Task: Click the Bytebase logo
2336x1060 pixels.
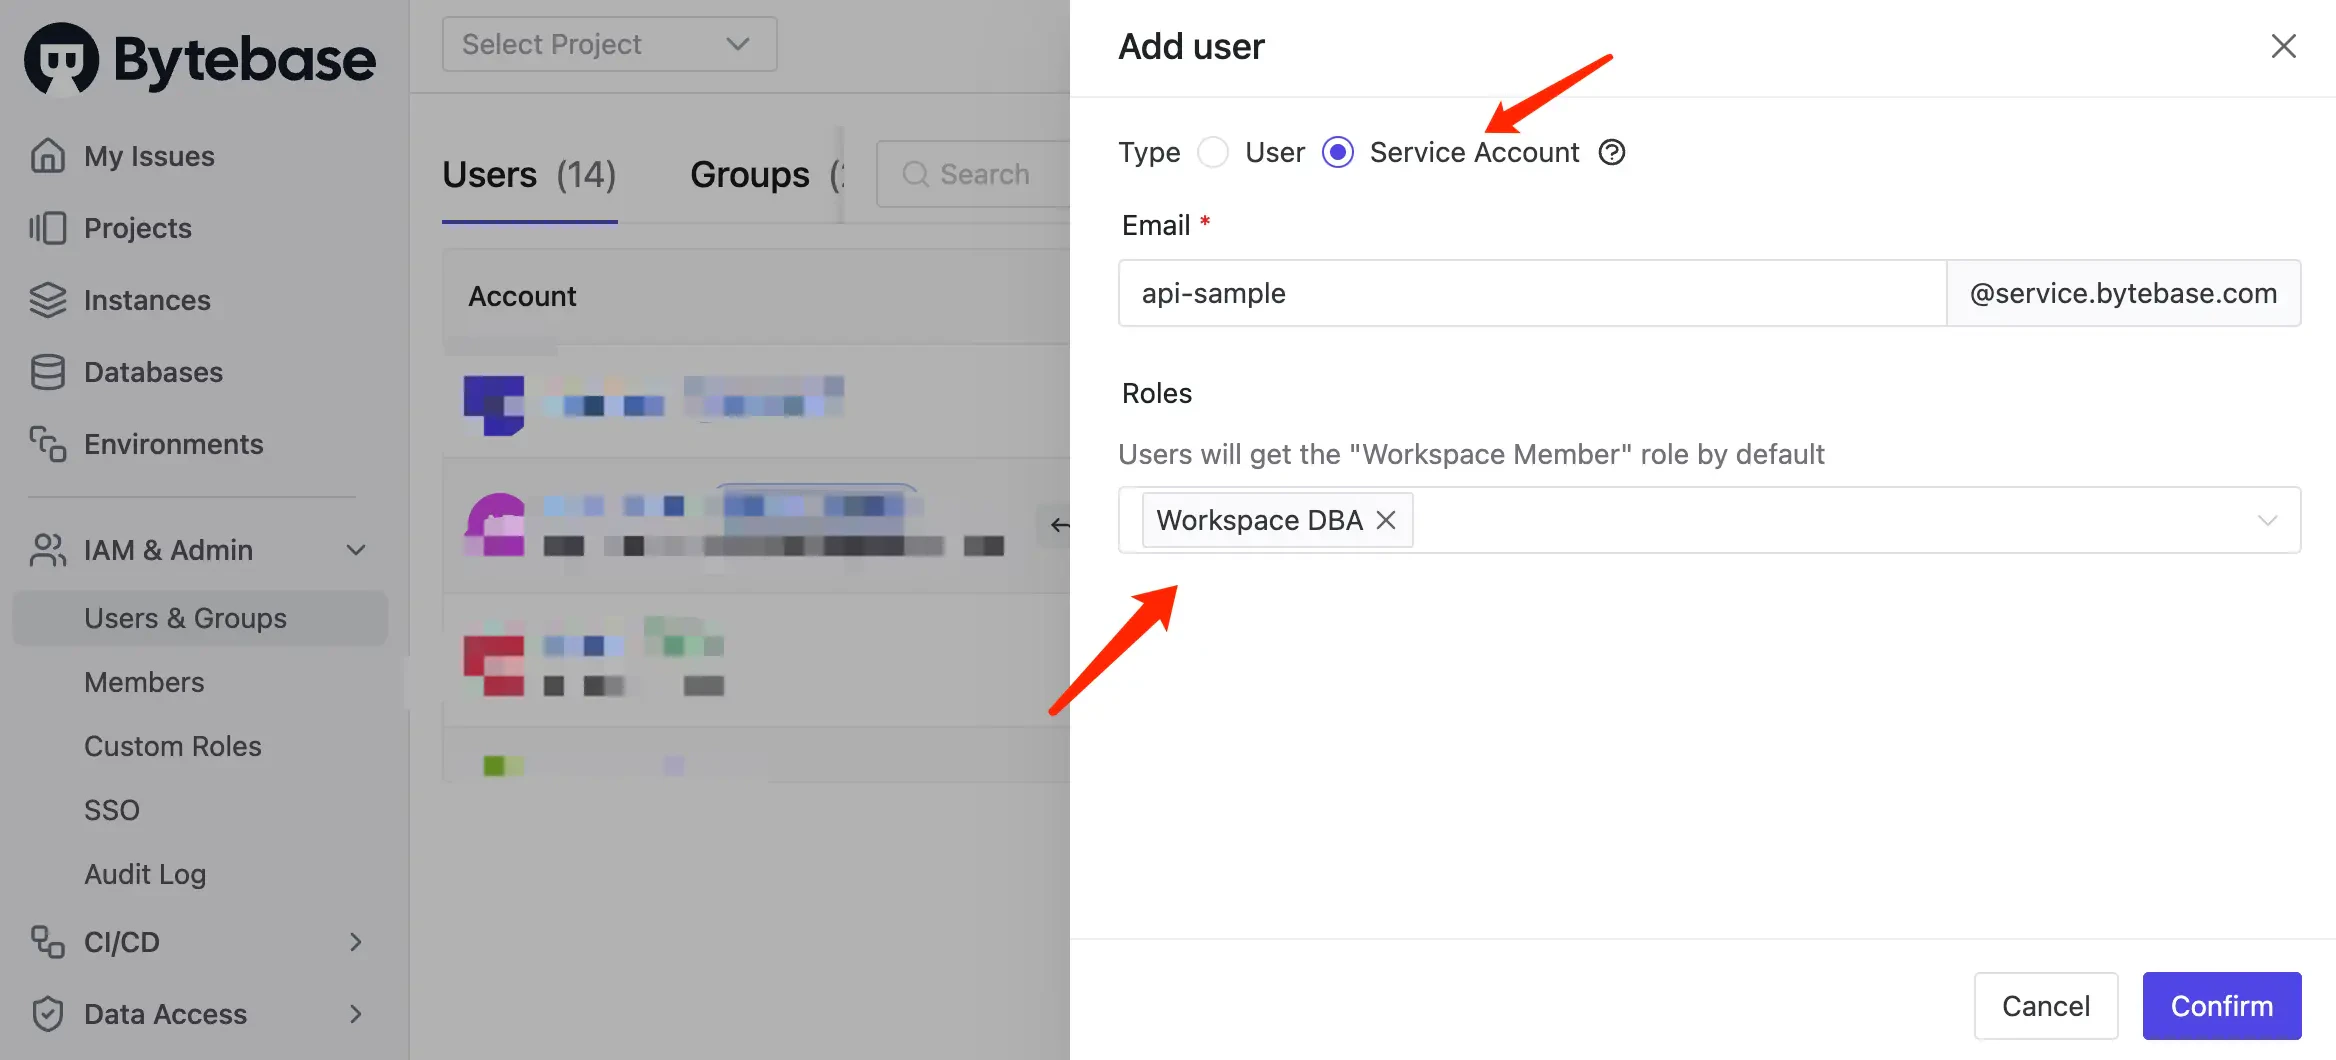Action: pos(200,58)
